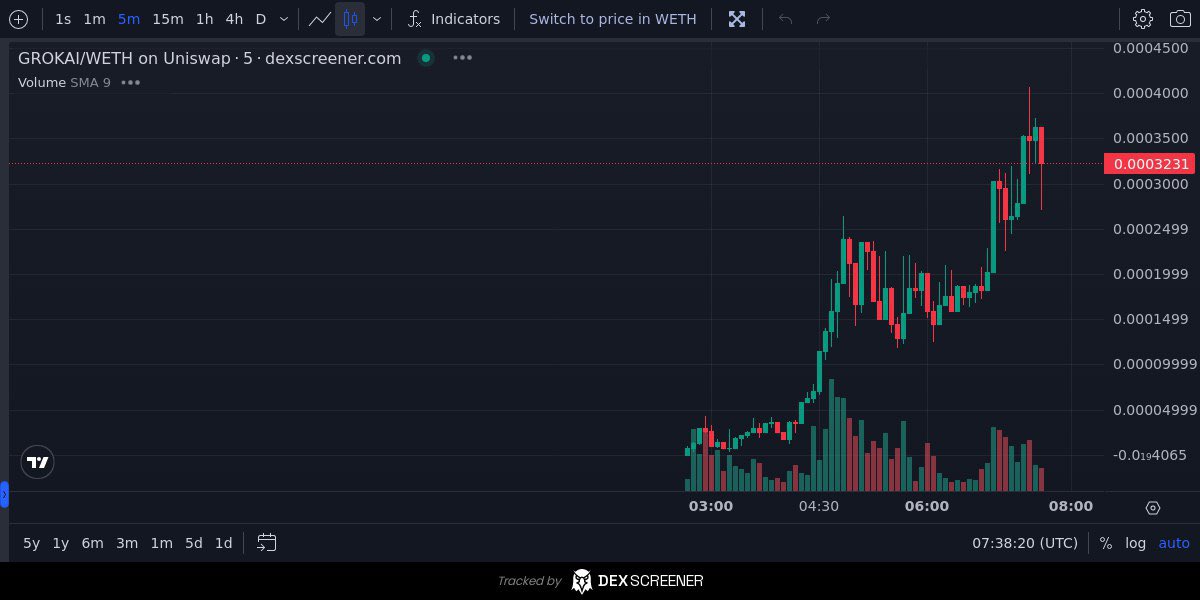This screenshot has height=600, width=1200.
Task: Enter fullscreen chart mode
Action: (737, 19)
